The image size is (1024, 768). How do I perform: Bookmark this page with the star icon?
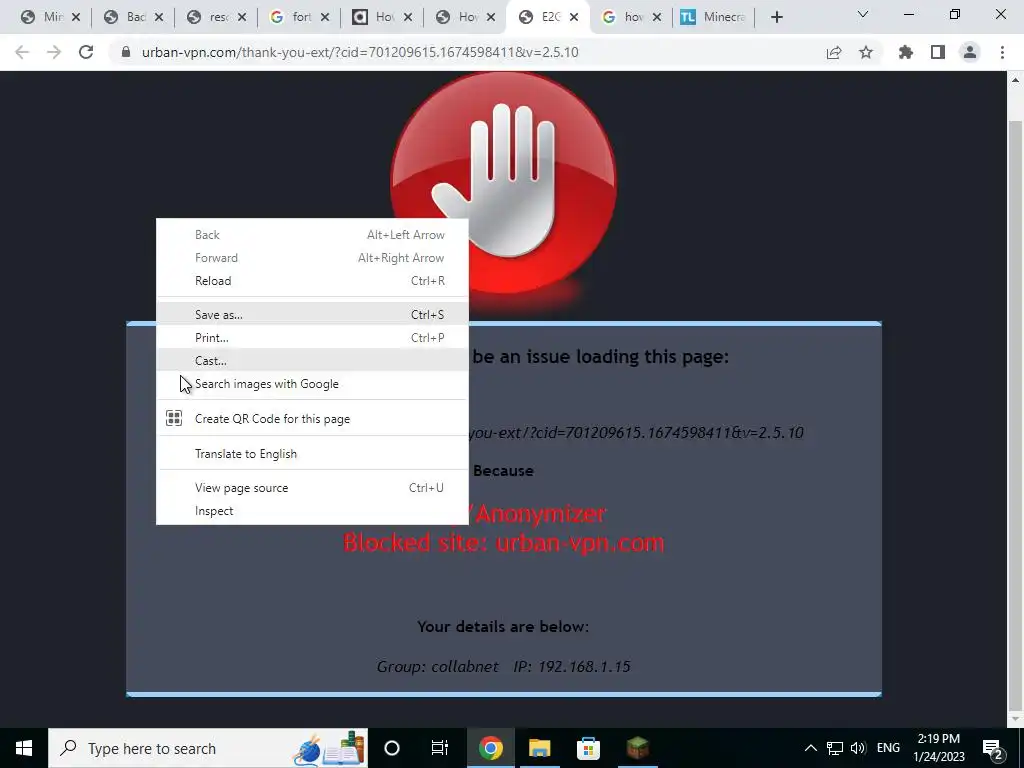tap(866, 52)
